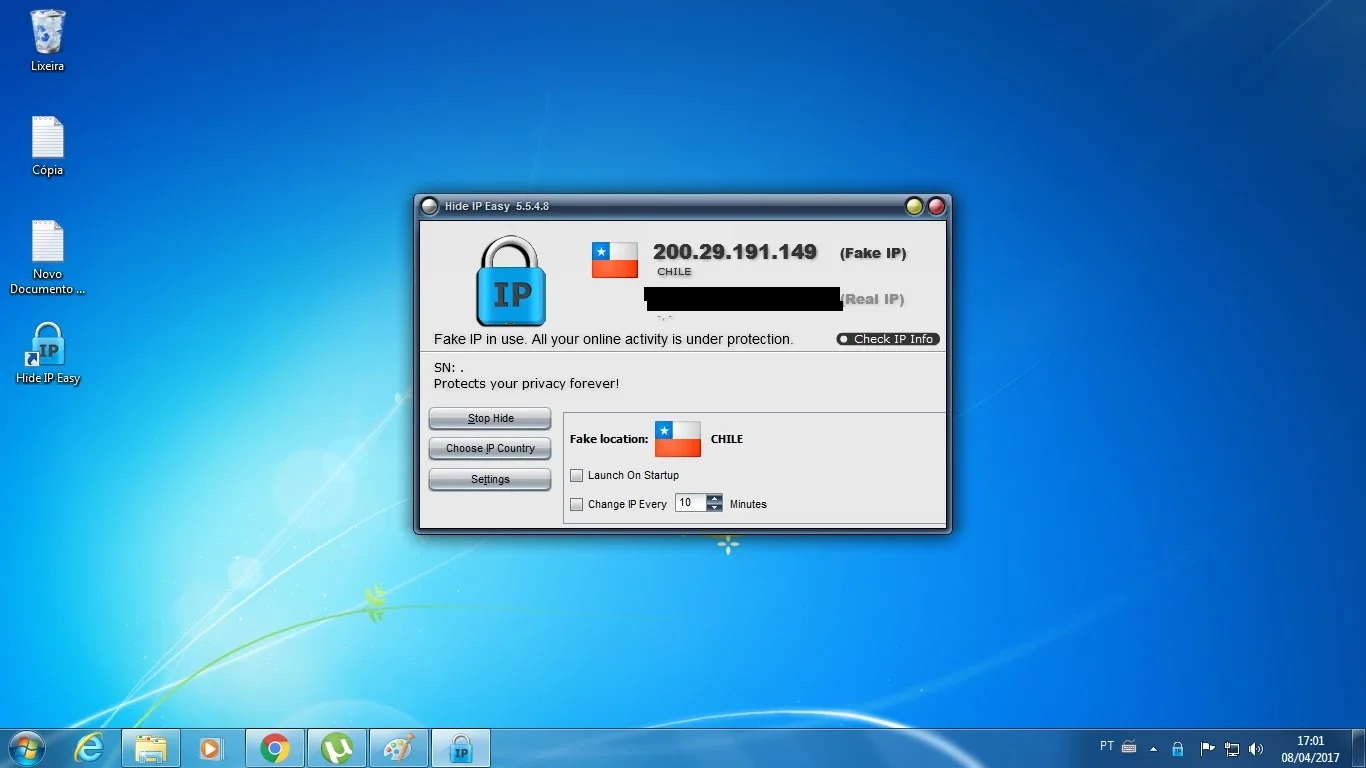This screenshot has height=768, width=1366.
Task: Click the volume speaker tray icon
Action: (x=1257, y=748)
